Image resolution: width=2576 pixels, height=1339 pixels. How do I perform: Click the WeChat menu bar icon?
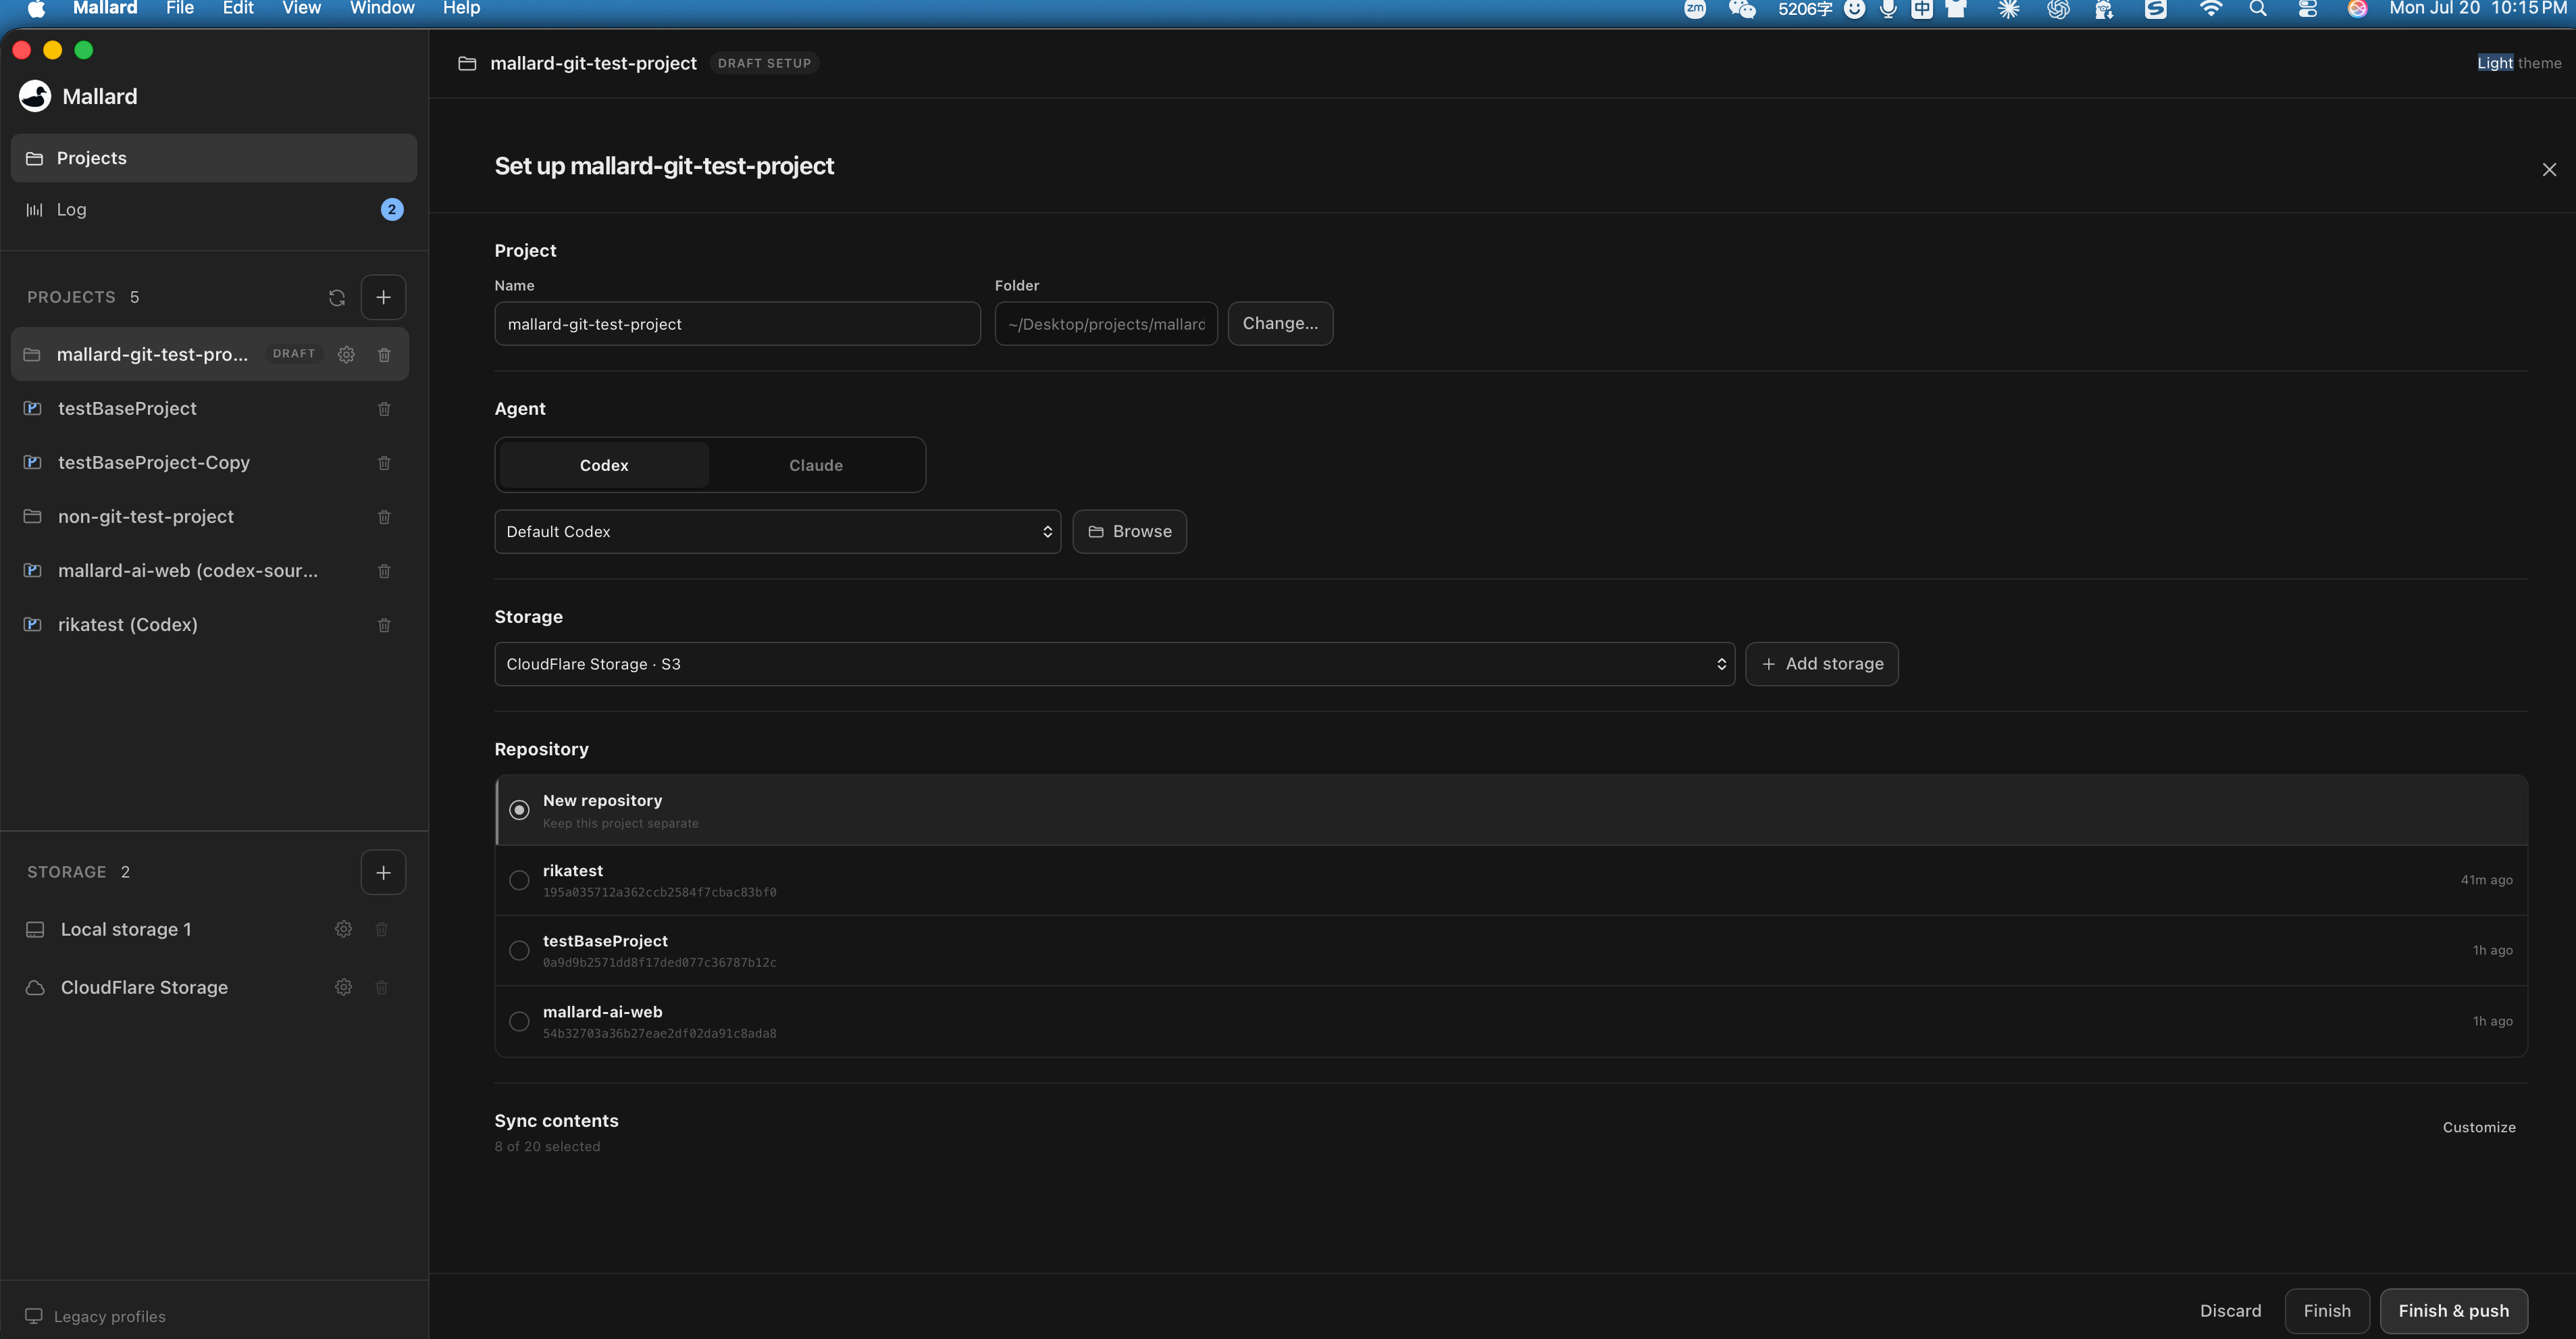click(x=1742, y=9)
